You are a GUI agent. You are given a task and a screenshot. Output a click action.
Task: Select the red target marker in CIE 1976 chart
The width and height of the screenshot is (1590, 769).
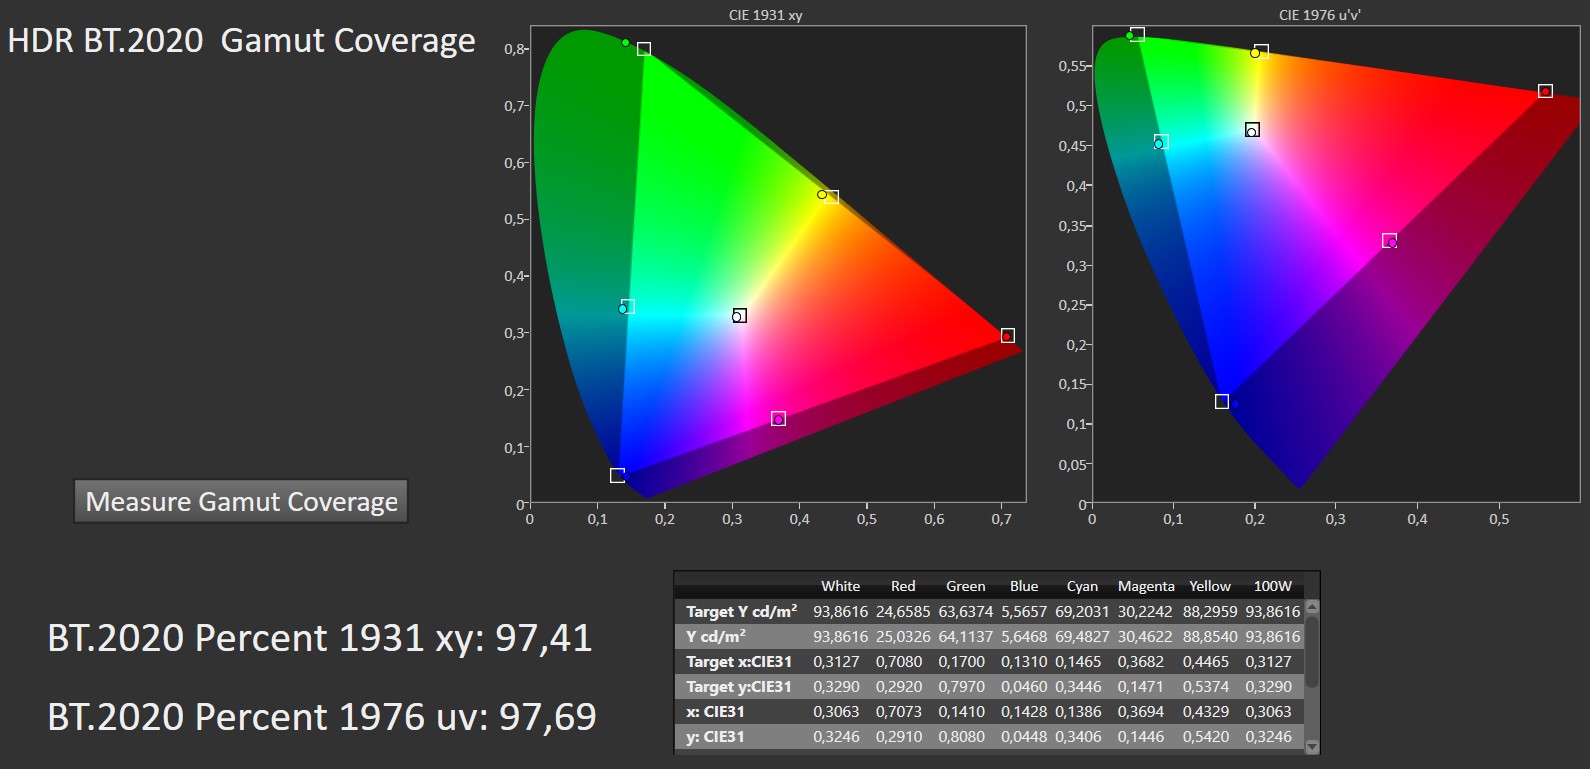tap(1545, 91)
